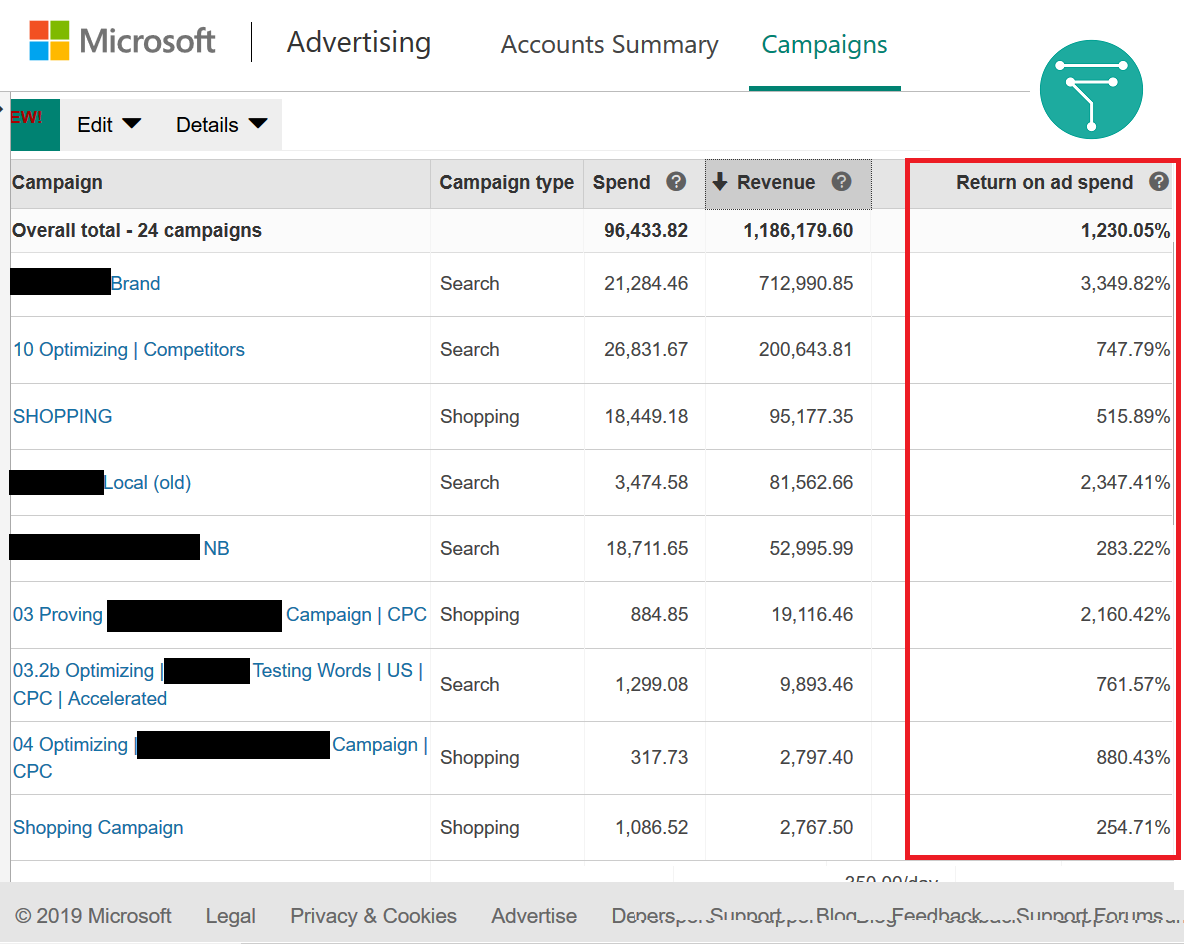Open the 03.2b Optimizing Testing Words campaign
Image resolution: width=1184 pixels, height=944 pixels.
click(x=218, y=684)
